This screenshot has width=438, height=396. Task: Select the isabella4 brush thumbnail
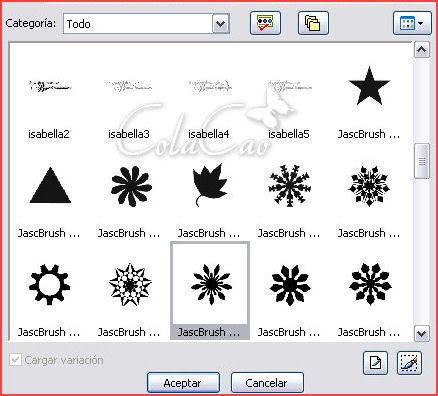(x=209, y=87)
